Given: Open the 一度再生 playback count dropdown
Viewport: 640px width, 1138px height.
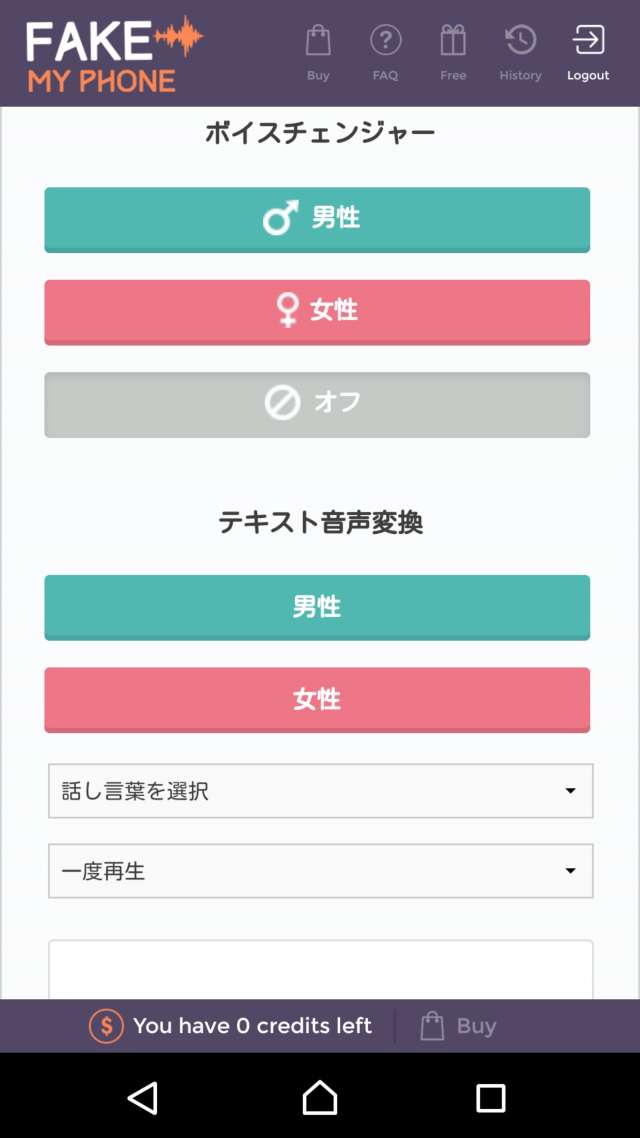Looking at the screenshot, I should pyautogui.click(x=320, y=871).
